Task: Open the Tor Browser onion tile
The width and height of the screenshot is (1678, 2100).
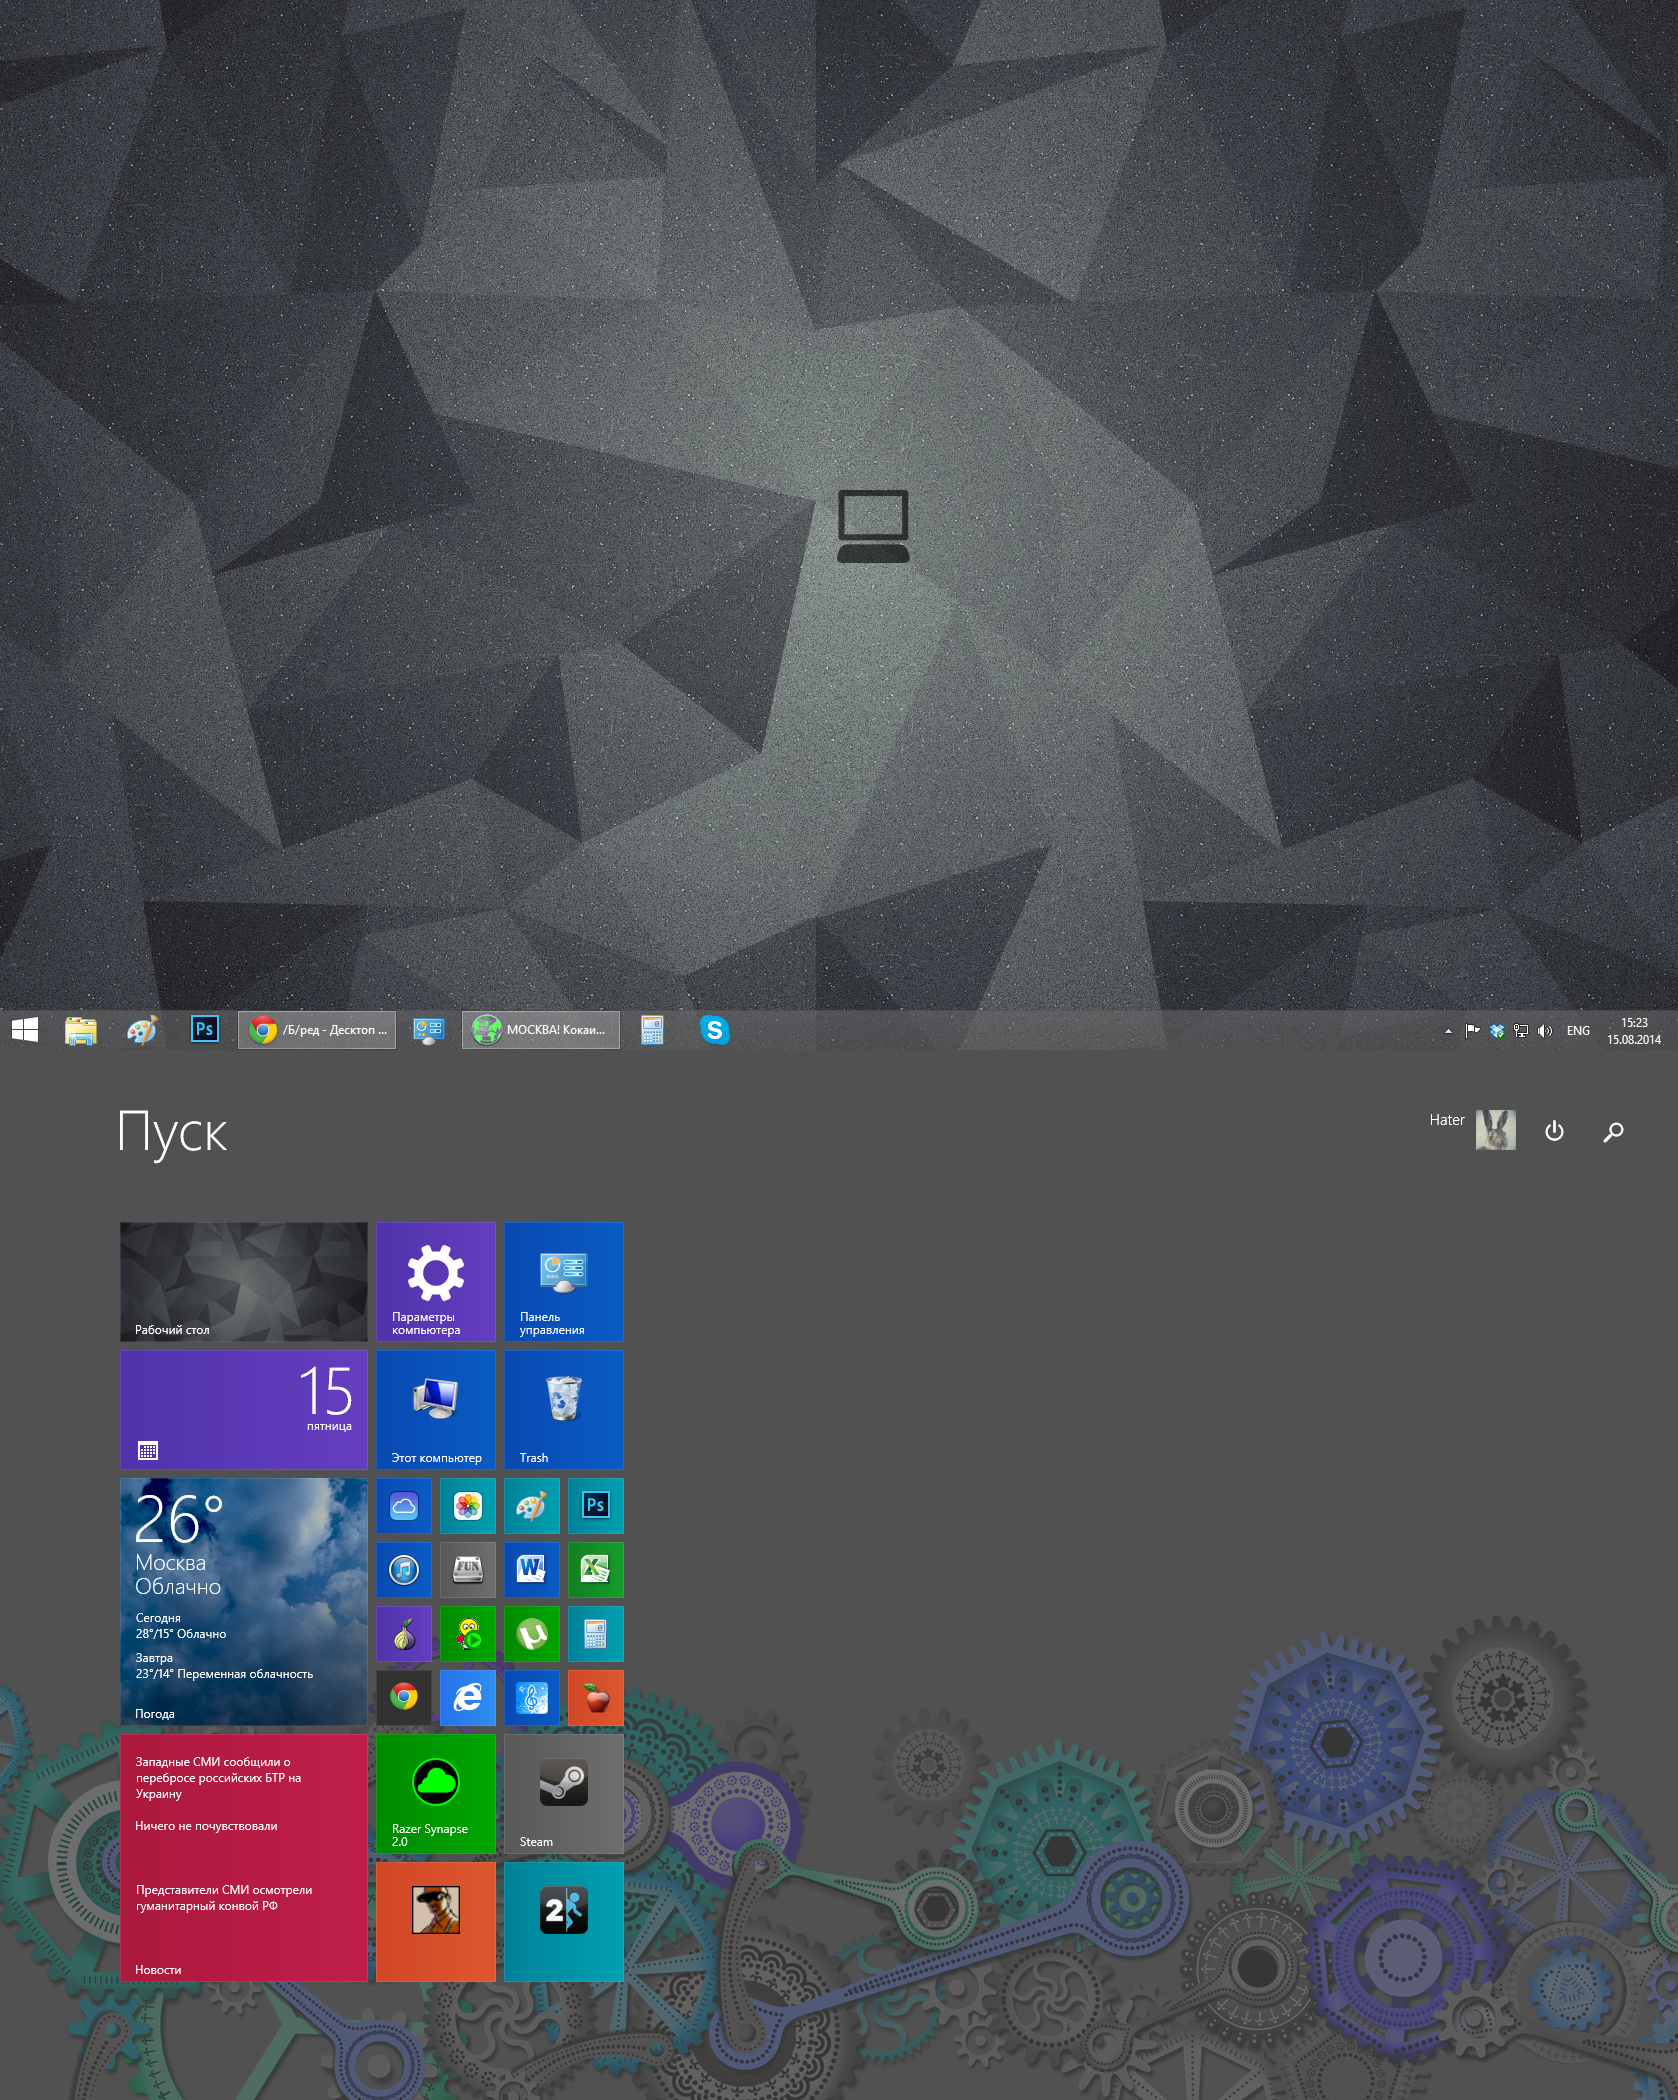Action: pyautogui.click(x=404, y=1634)
